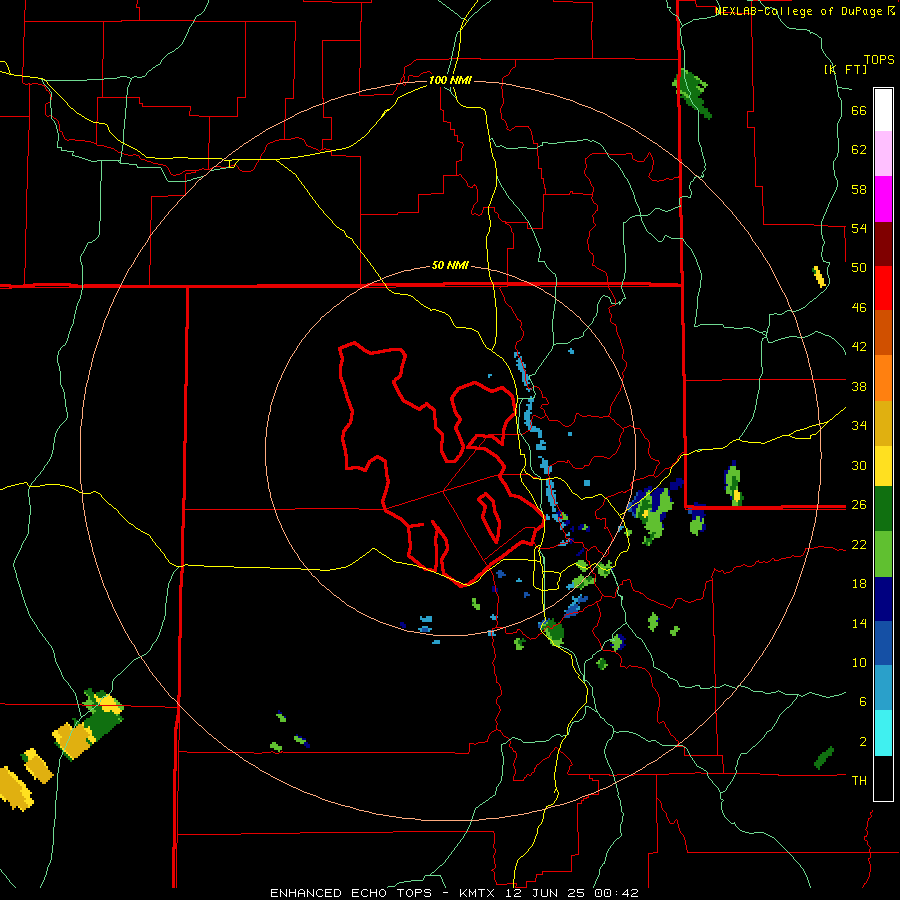Select the dark orange legend color band

point(883,332)
